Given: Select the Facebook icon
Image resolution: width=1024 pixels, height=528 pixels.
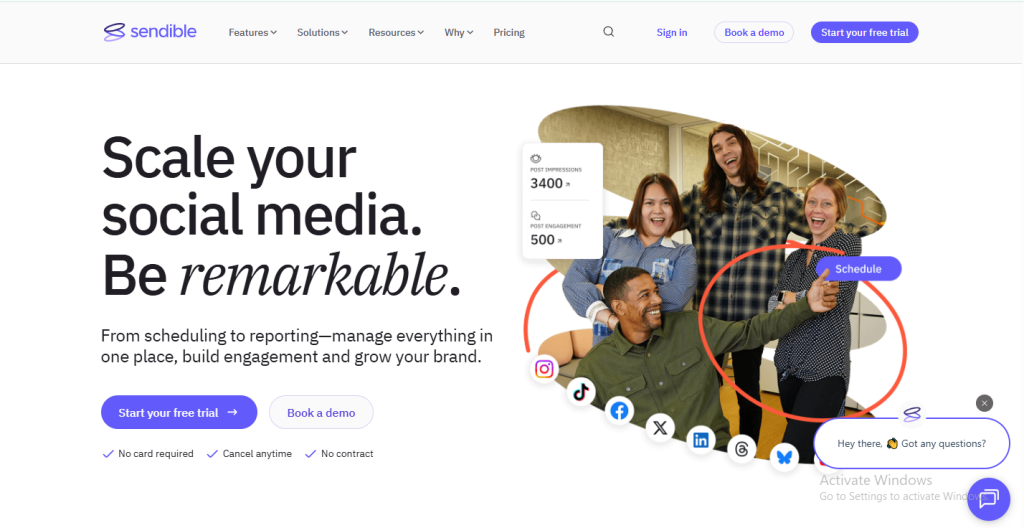Looking at the screenshot, I should click(x=620, y=410).
